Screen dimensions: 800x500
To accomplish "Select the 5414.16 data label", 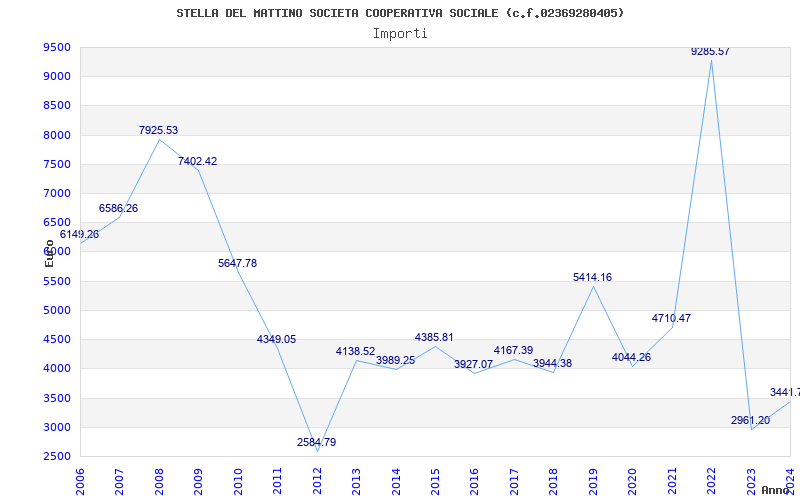I will pyautogui.click(x=592, y=278).
